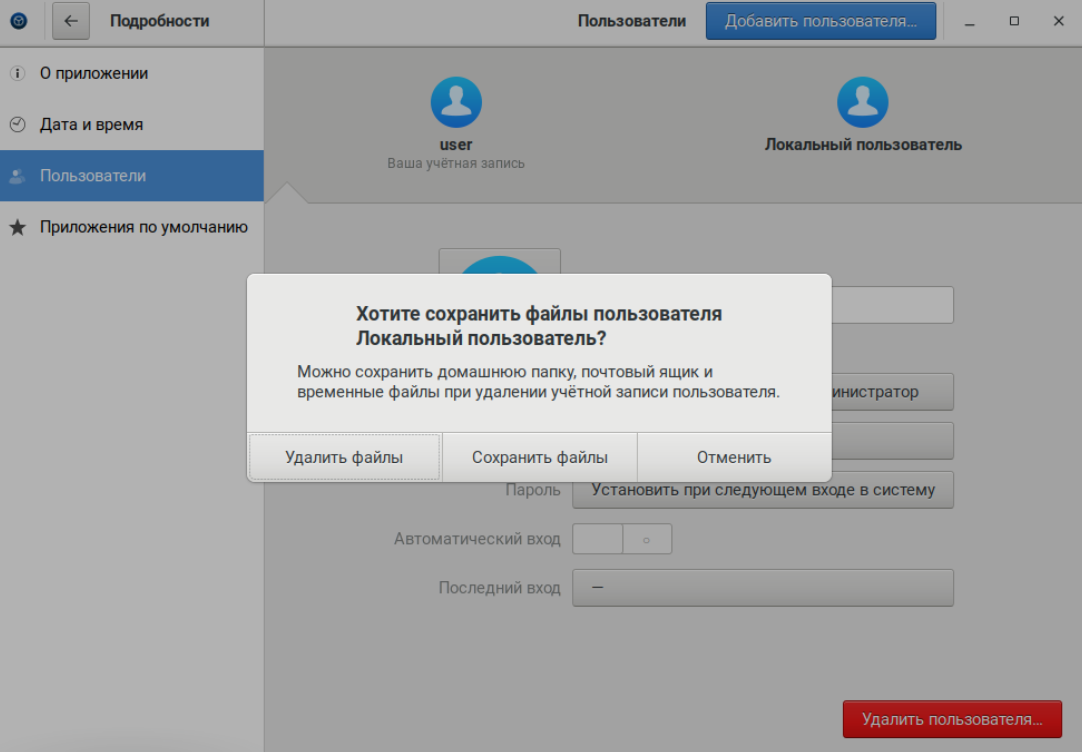Viewport: 1082px width, 752px height.
Task: Click the users icon in the sidebar
Action: click(17, 176)
